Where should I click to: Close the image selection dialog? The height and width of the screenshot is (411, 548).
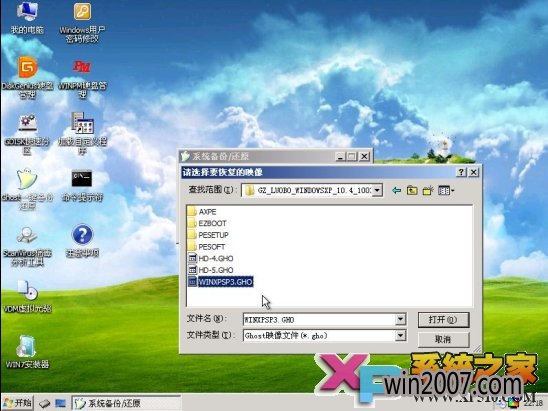[474, 172]
